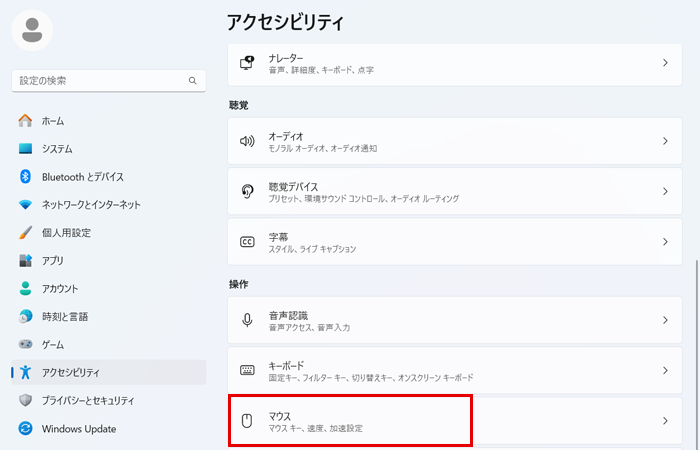Click the hearing devices ear icon

(247, 192)
